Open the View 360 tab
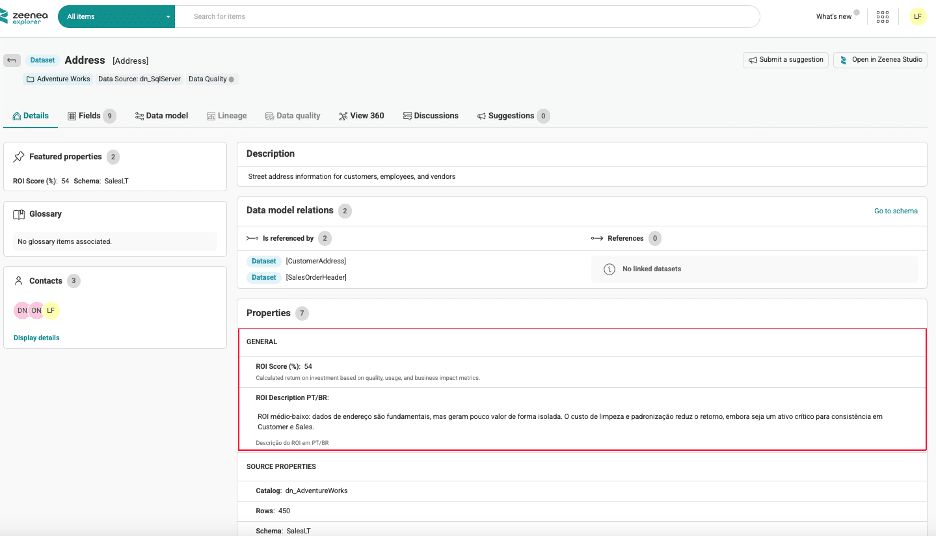 coord(361,116)
